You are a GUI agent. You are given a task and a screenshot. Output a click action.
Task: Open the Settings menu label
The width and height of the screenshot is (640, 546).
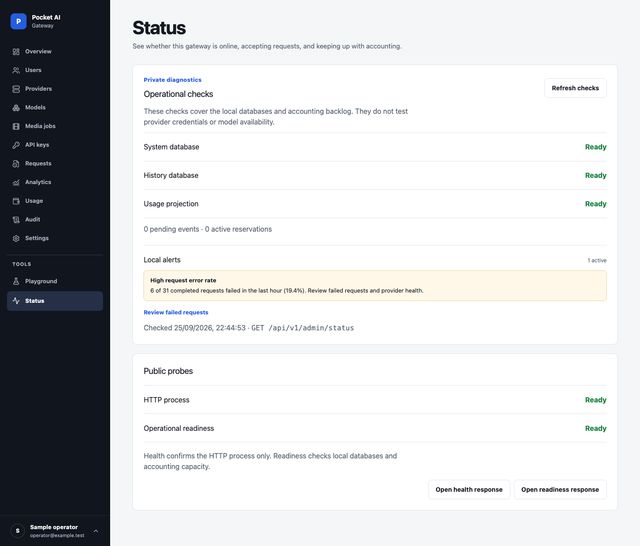[37, 238]
